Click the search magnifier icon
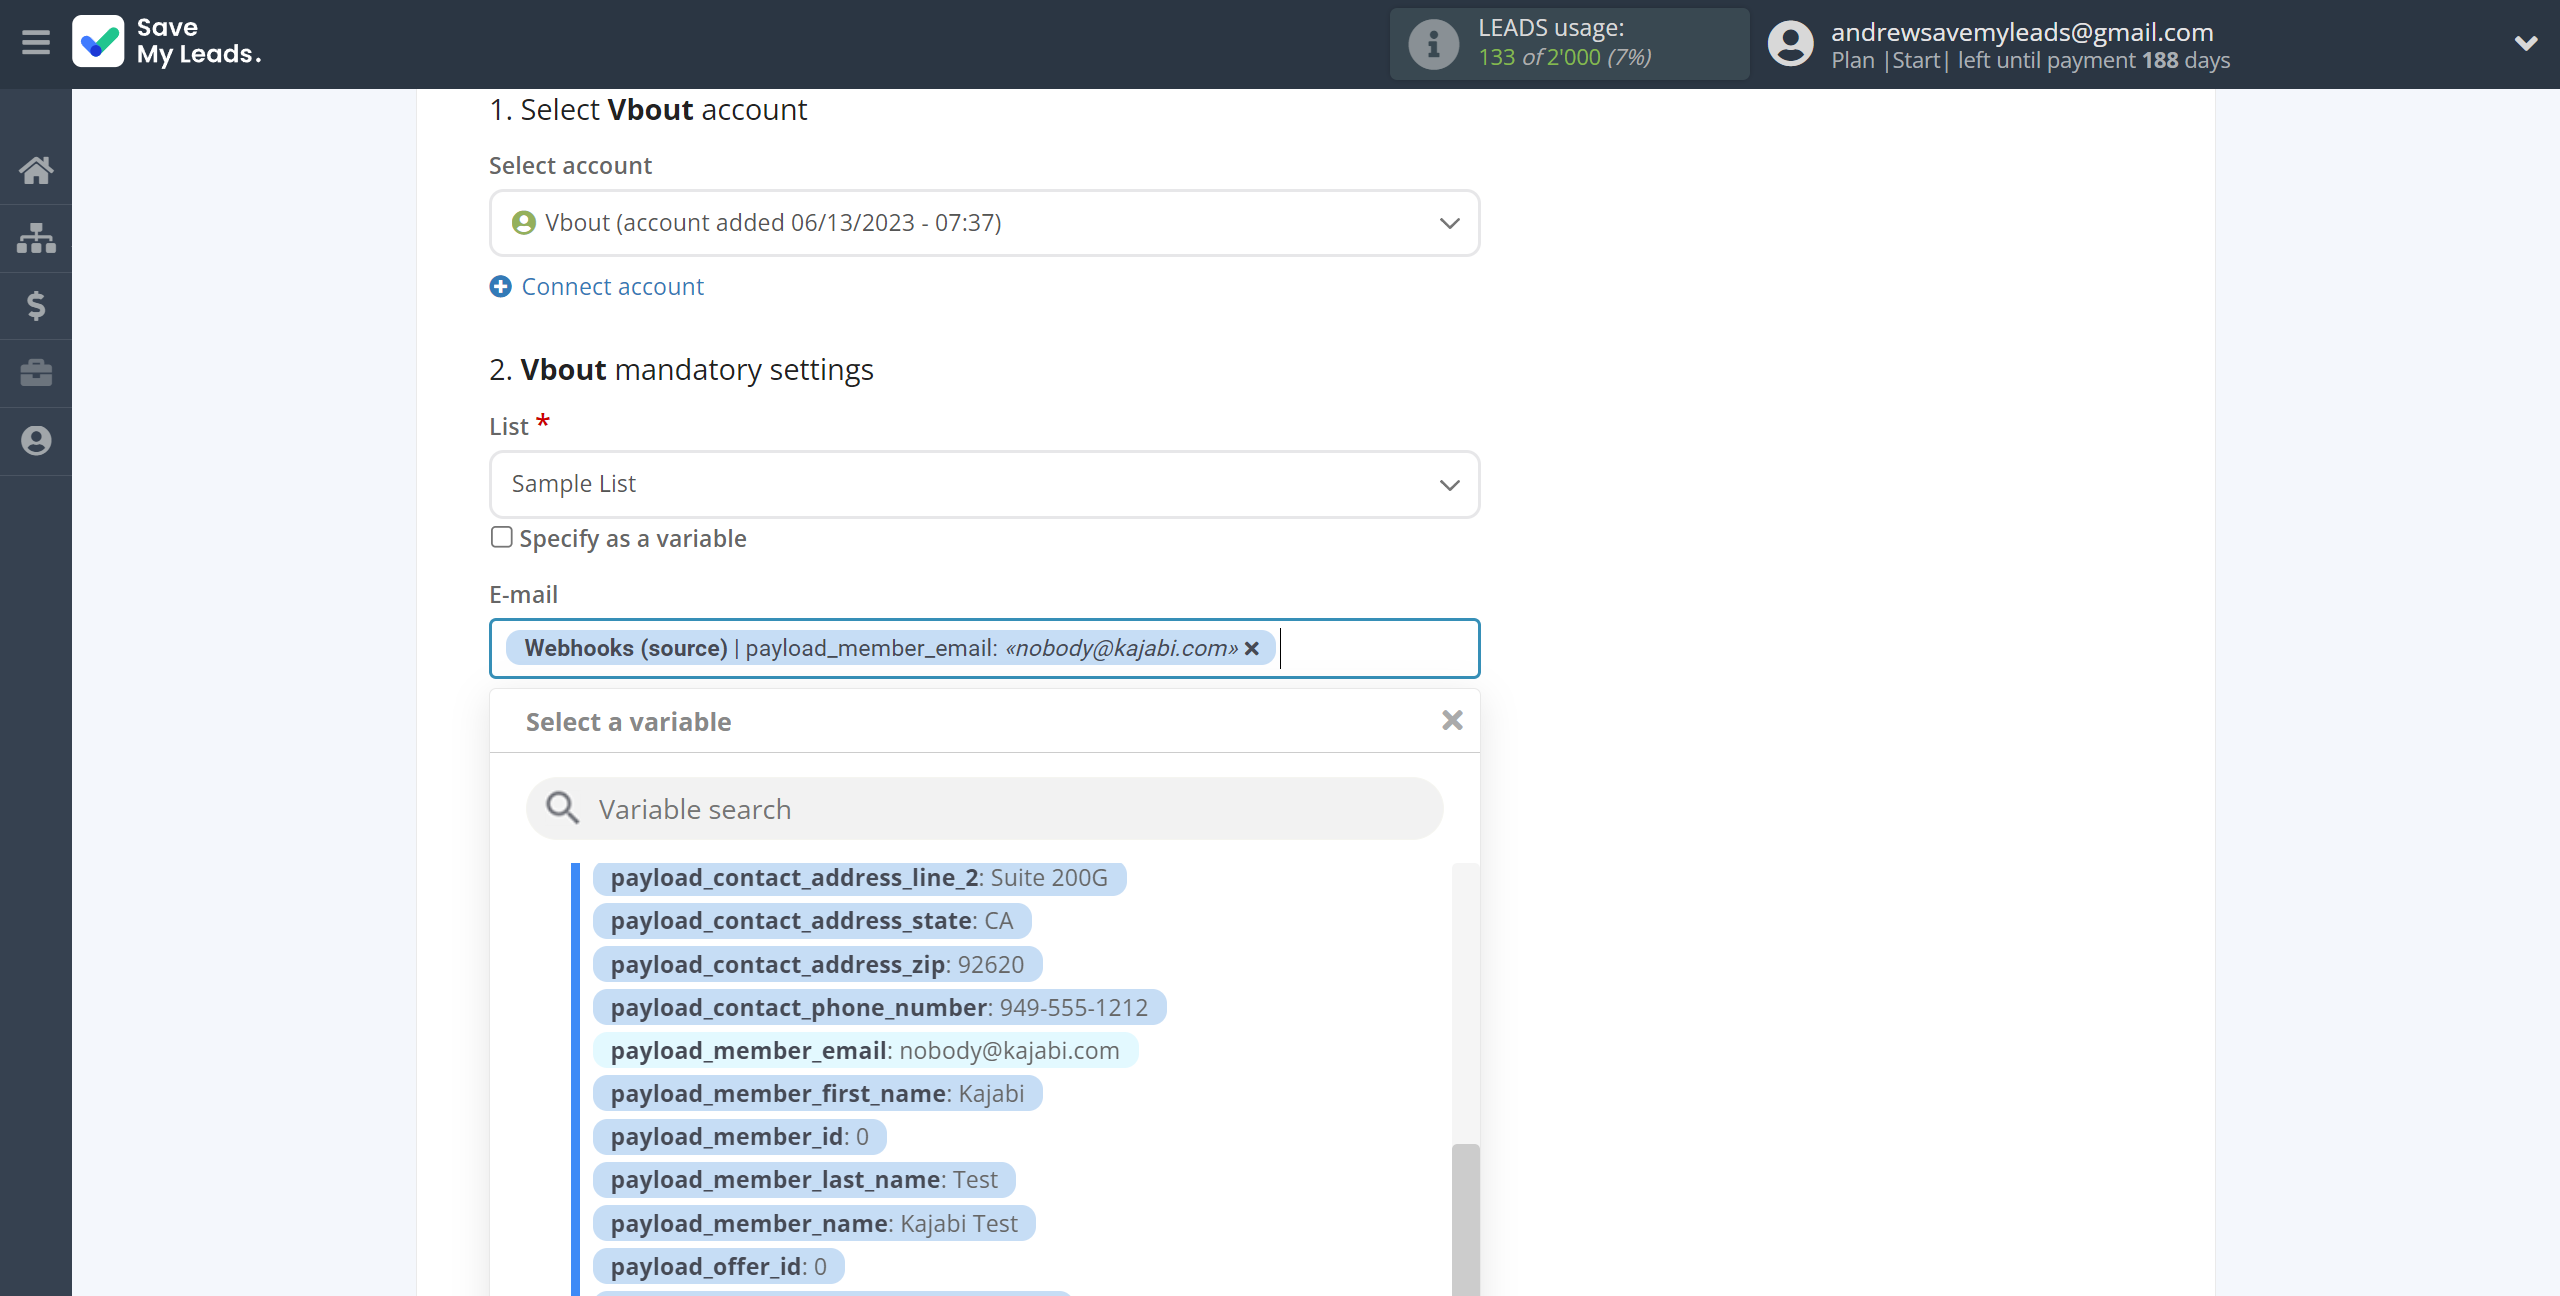 562,808
